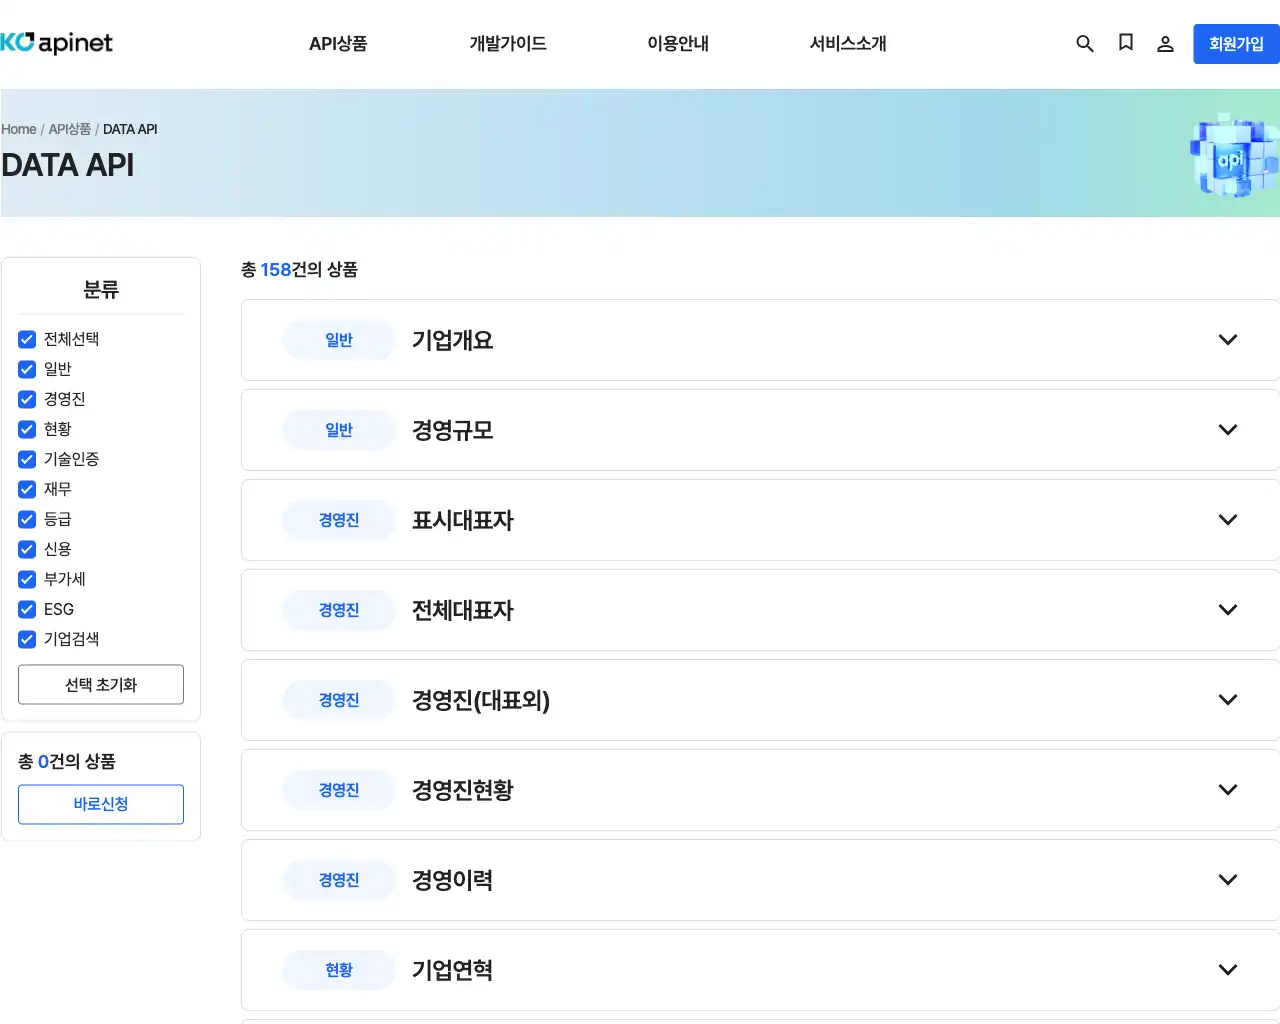Disable the ESG filter checkbox
This screenshot has width=1280, height=1024.
point(26,609)
